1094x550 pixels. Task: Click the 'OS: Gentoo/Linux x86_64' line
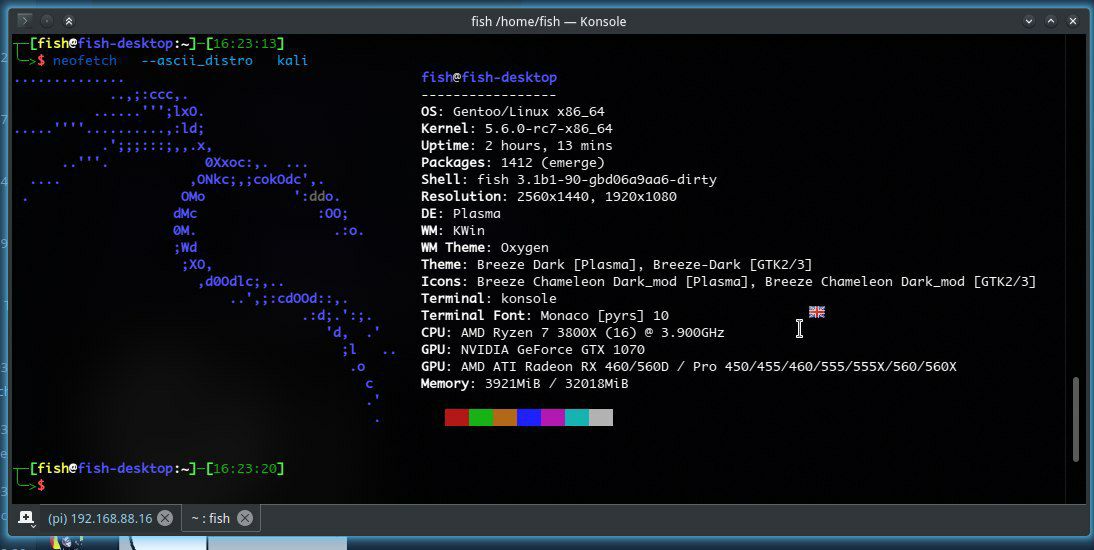(513, 112)
